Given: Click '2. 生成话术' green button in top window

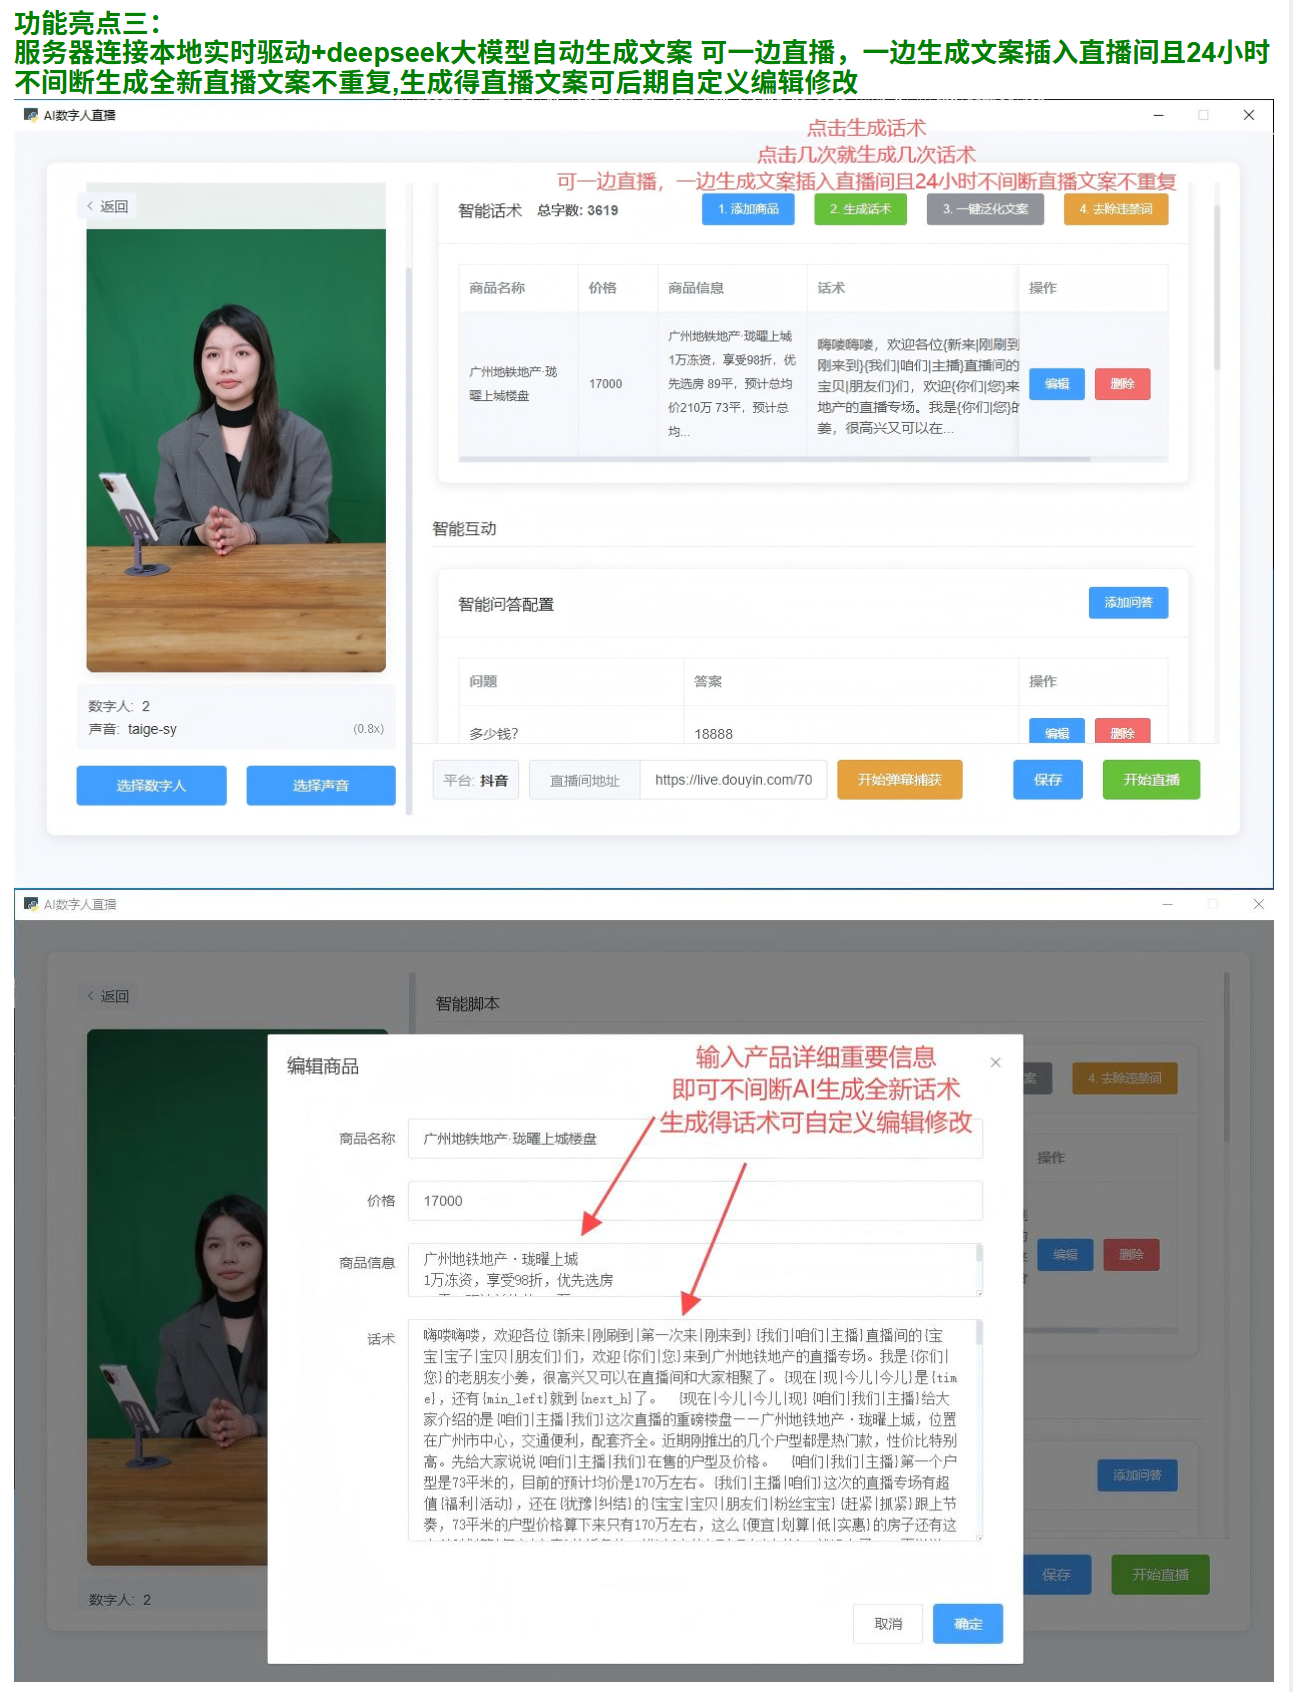Looking at the screenshot, I should pyautogui.click(x=860, y=209).
